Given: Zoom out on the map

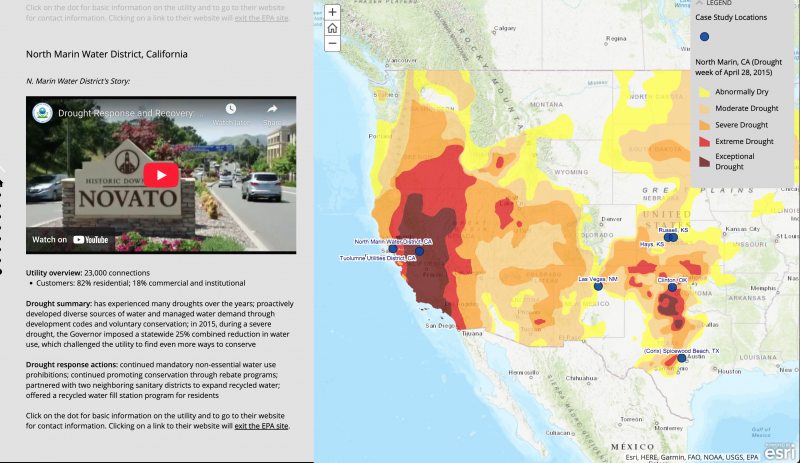Looking at the screenshot, I should point(332,43).
